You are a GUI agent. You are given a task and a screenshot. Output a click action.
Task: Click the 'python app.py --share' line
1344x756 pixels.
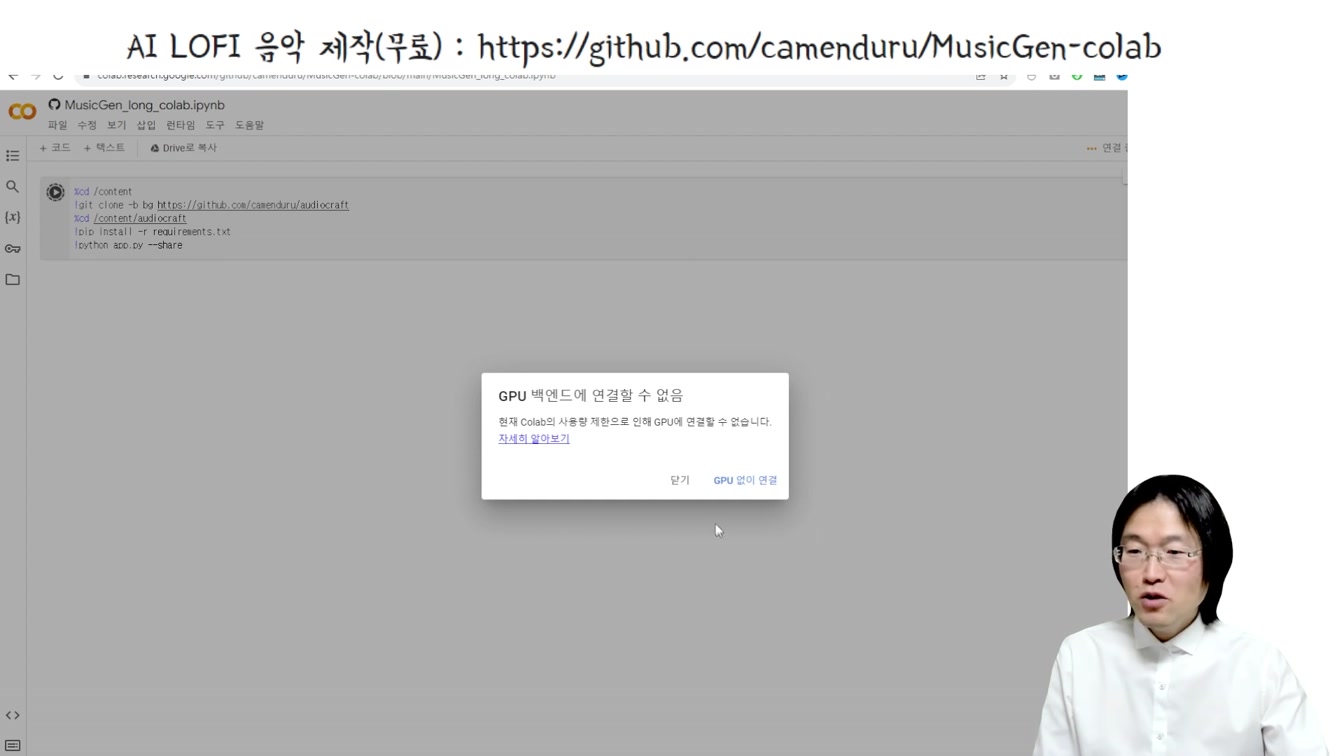(x=128, y=245)
